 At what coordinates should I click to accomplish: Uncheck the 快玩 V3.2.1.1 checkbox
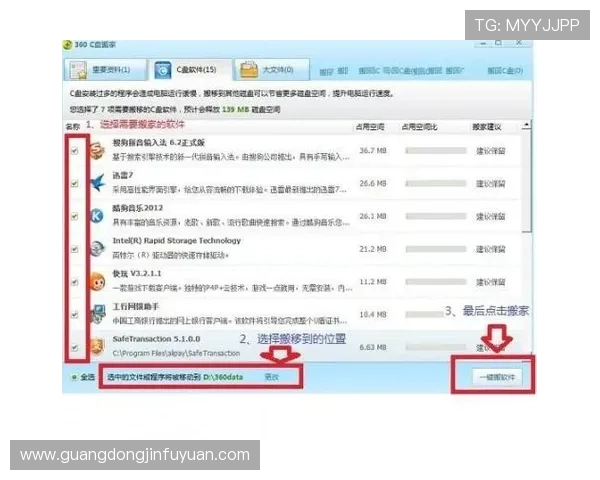tap(75, 282)
